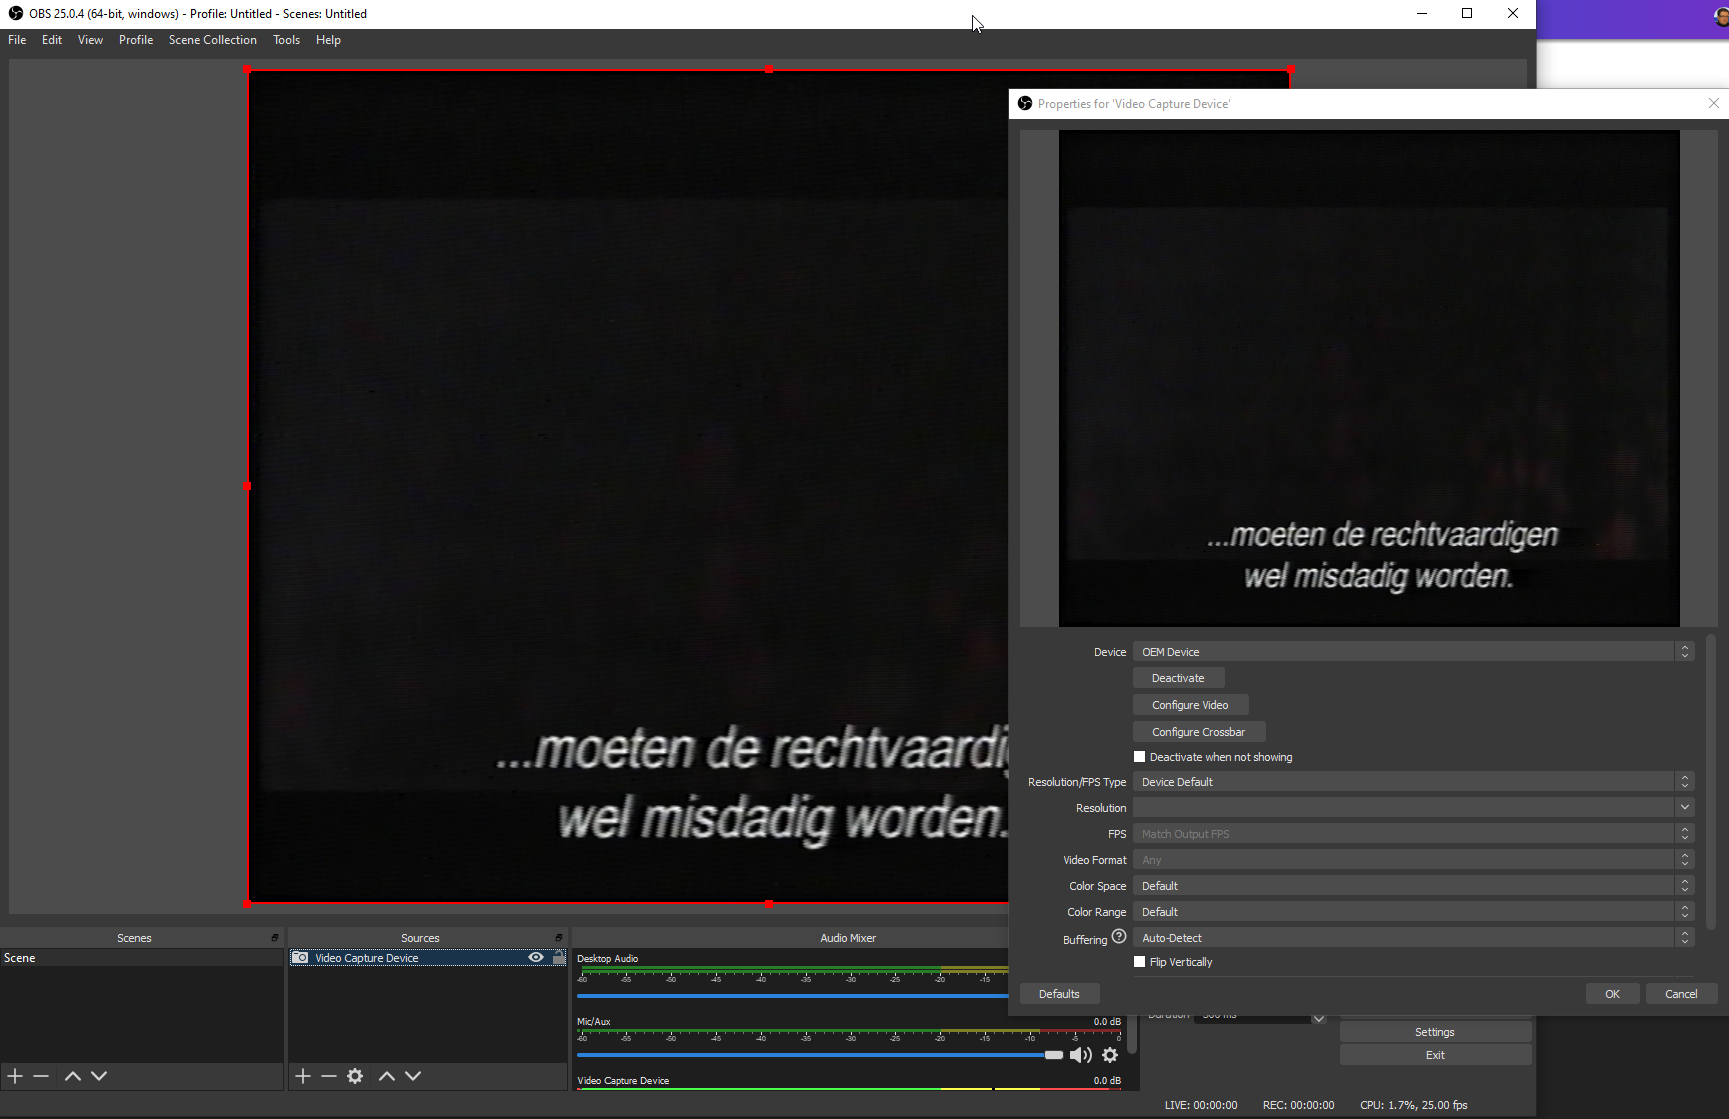This screenshot has width=1729, height=1119.
Task: Open source properties via the Sources gear icon
Action: pos(355,1076)
